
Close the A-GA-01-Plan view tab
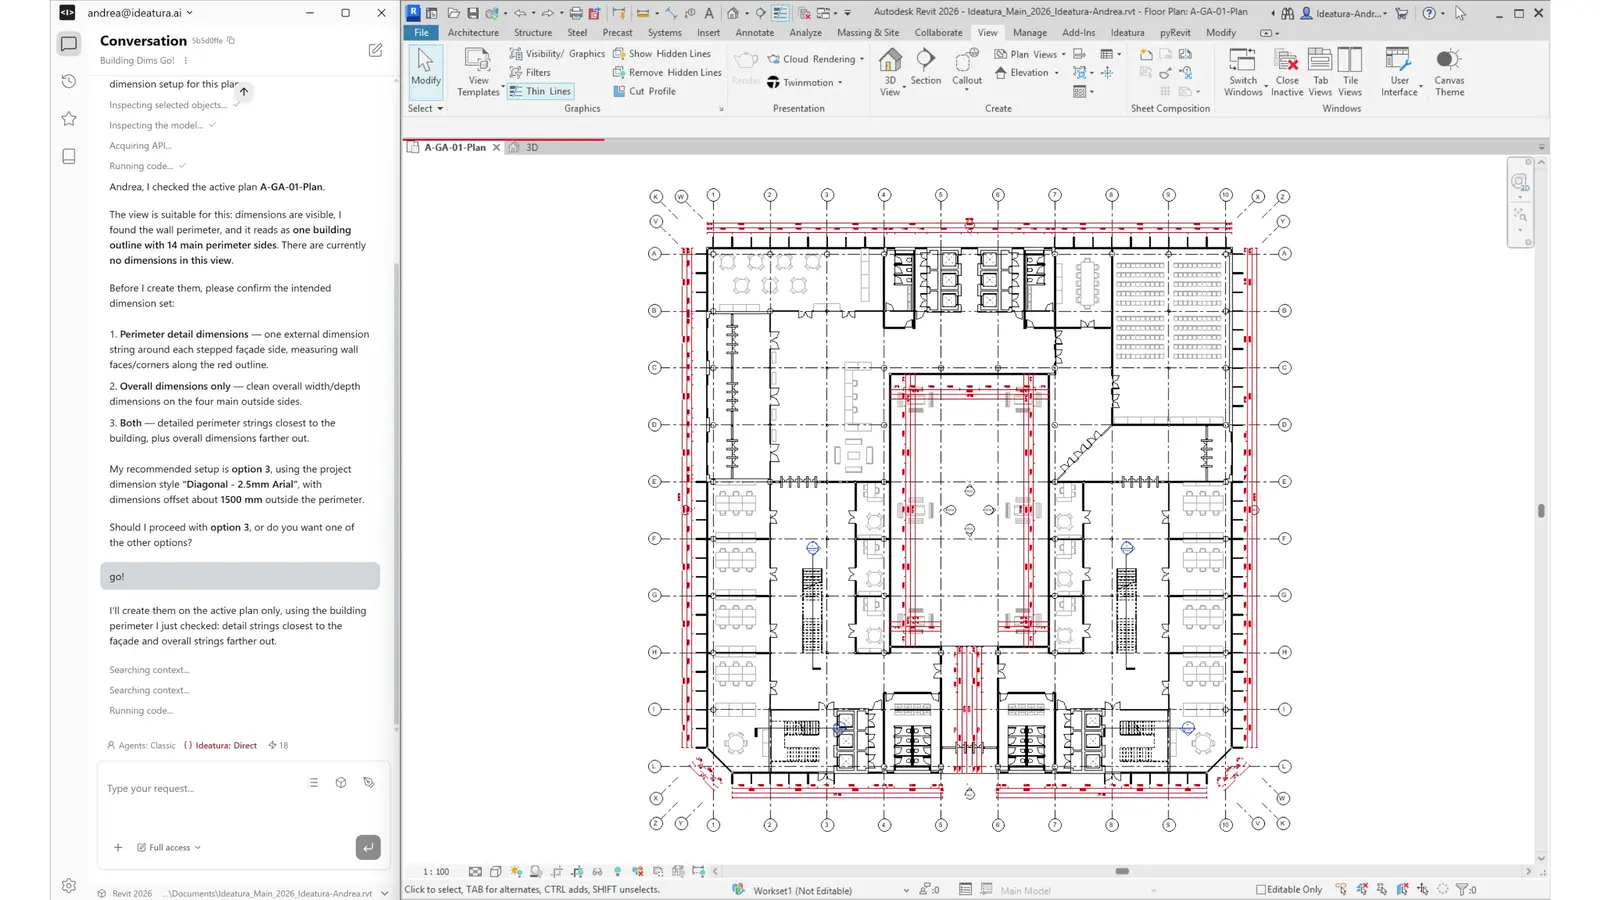click(496, 147)
